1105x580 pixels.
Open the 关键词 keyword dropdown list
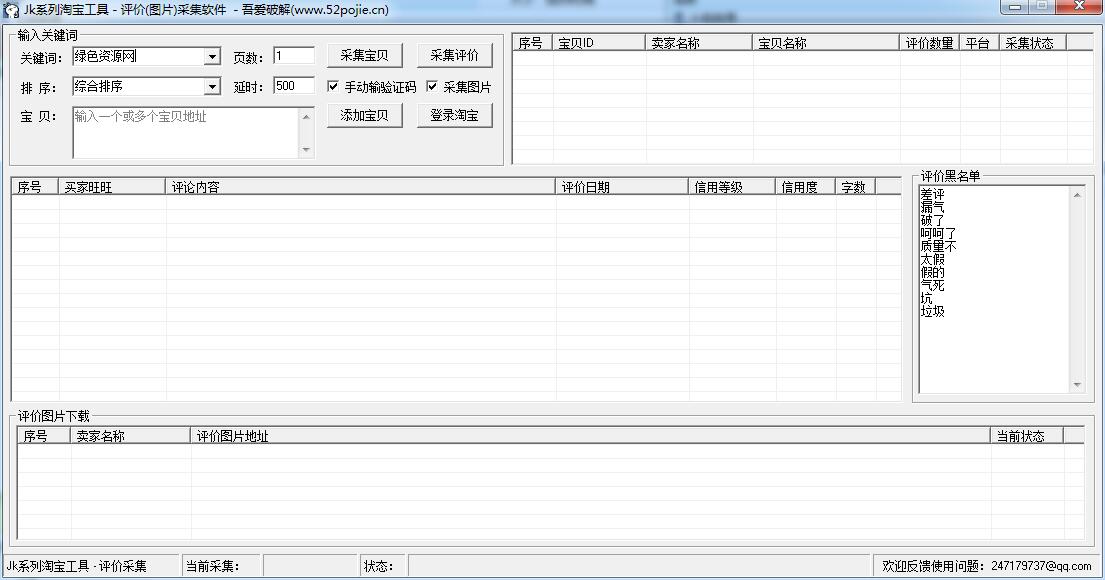[x=214, y=57]
